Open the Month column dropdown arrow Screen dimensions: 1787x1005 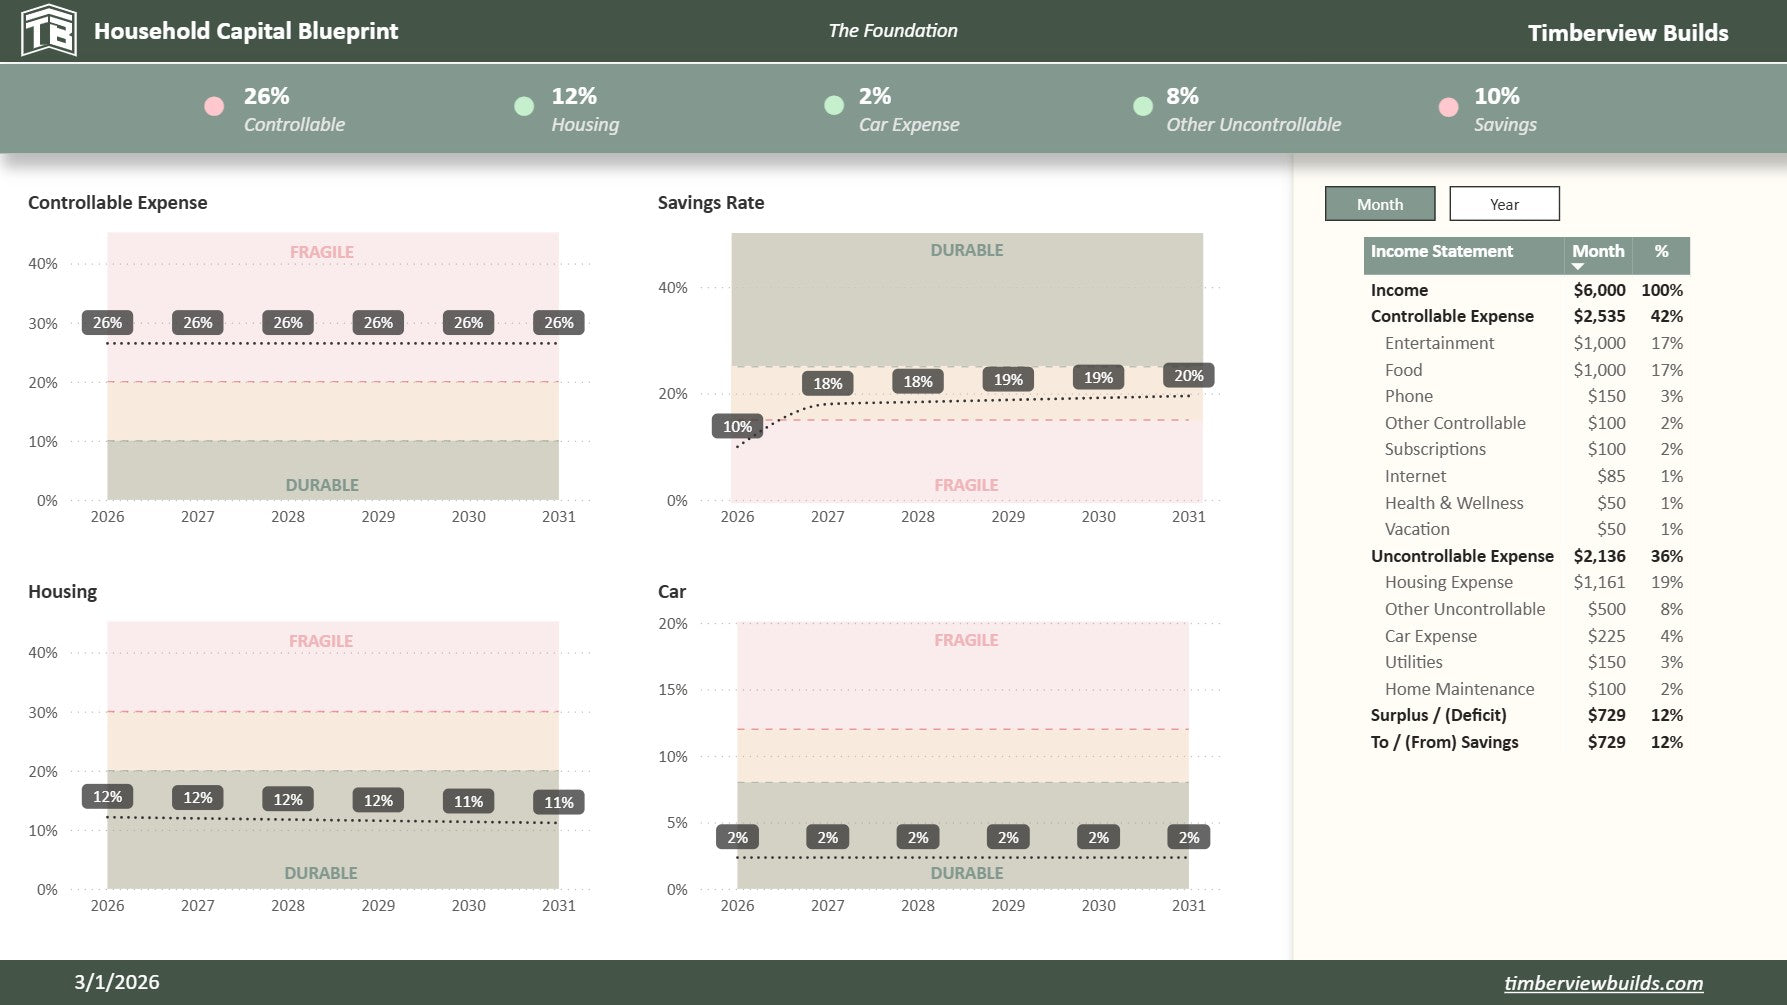coord(1578,267)
